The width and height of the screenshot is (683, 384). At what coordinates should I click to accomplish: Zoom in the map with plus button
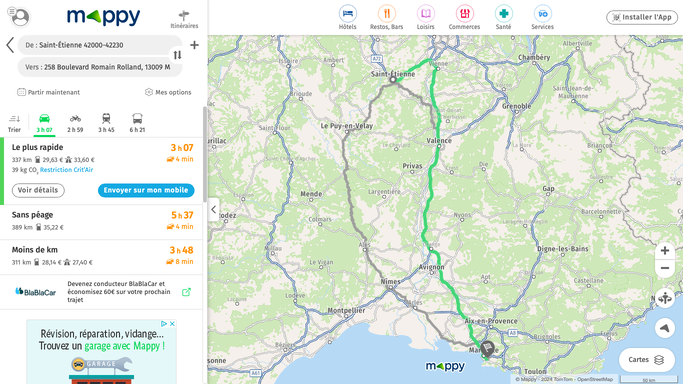pyautogui.click(x=665, y=250)
